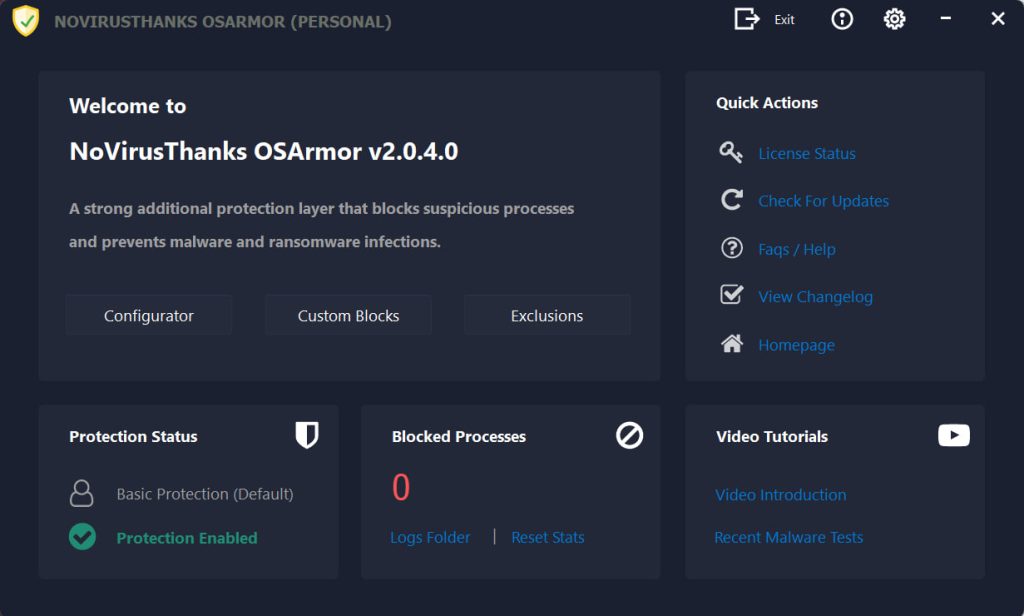Image resolution: width=1024 pixels, height=616 pixels.
Task: Open Recent Malware Tests link
Action: (788, 538)
